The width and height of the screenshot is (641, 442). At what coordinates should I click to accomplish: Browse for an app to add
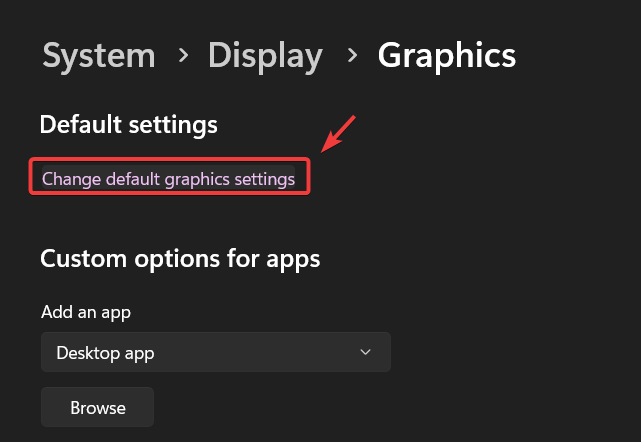point(97,407)
